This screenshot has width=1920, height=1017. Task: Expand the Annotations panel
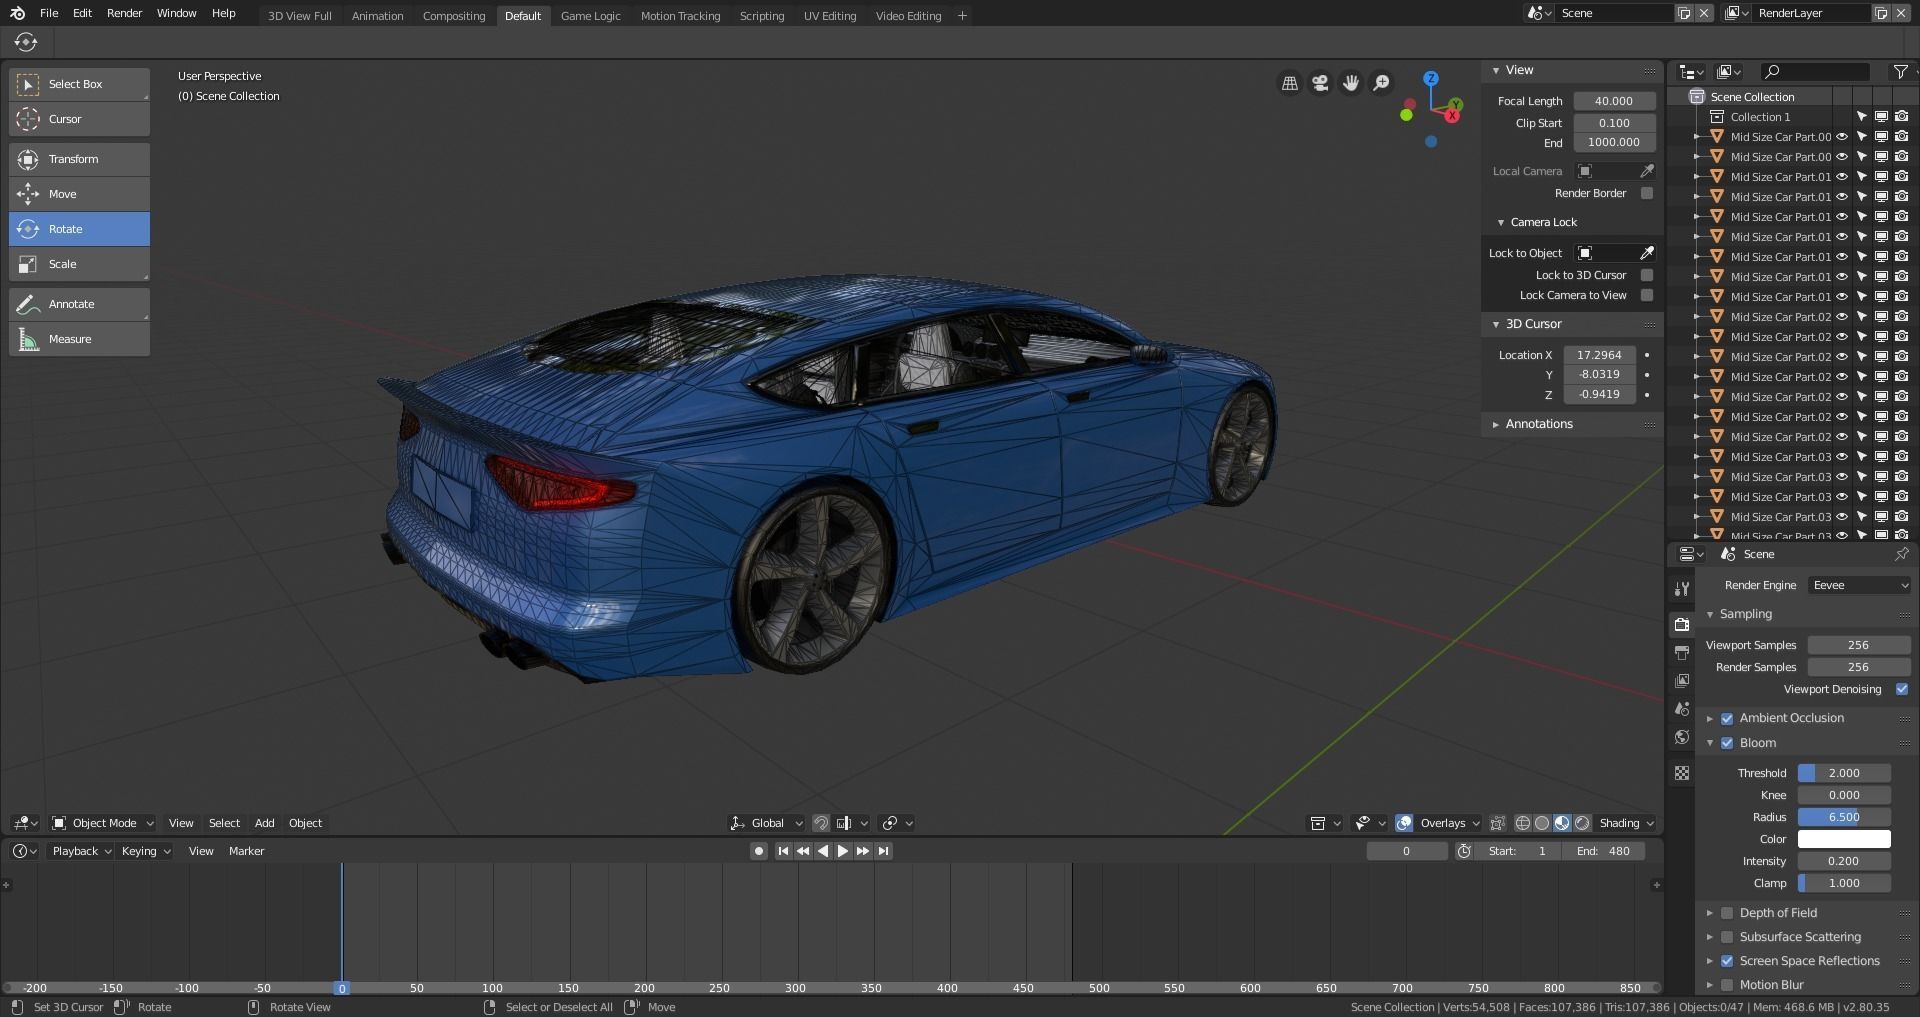(x=1496, y=424)
